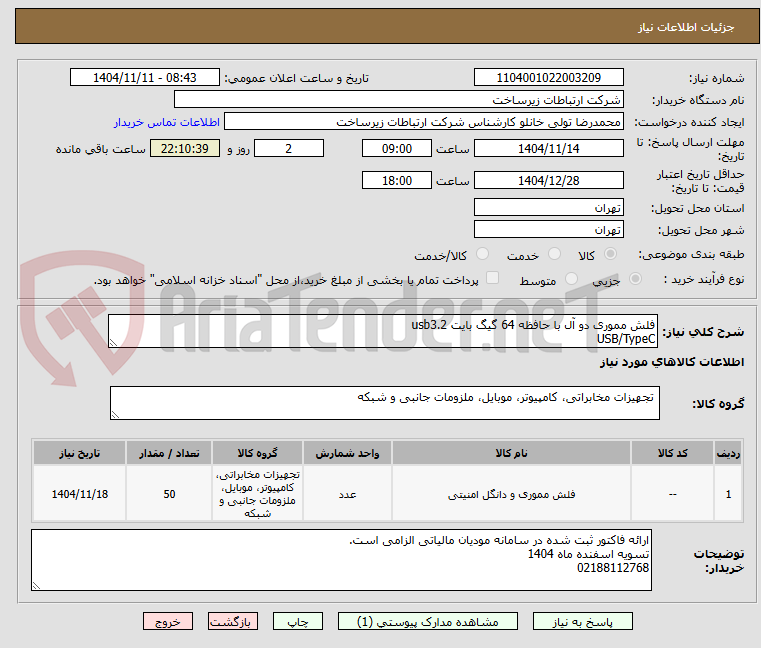Click the countdown timer 22:10:39
Viewport: 761px width, 648px height.
tap(185, 149)
